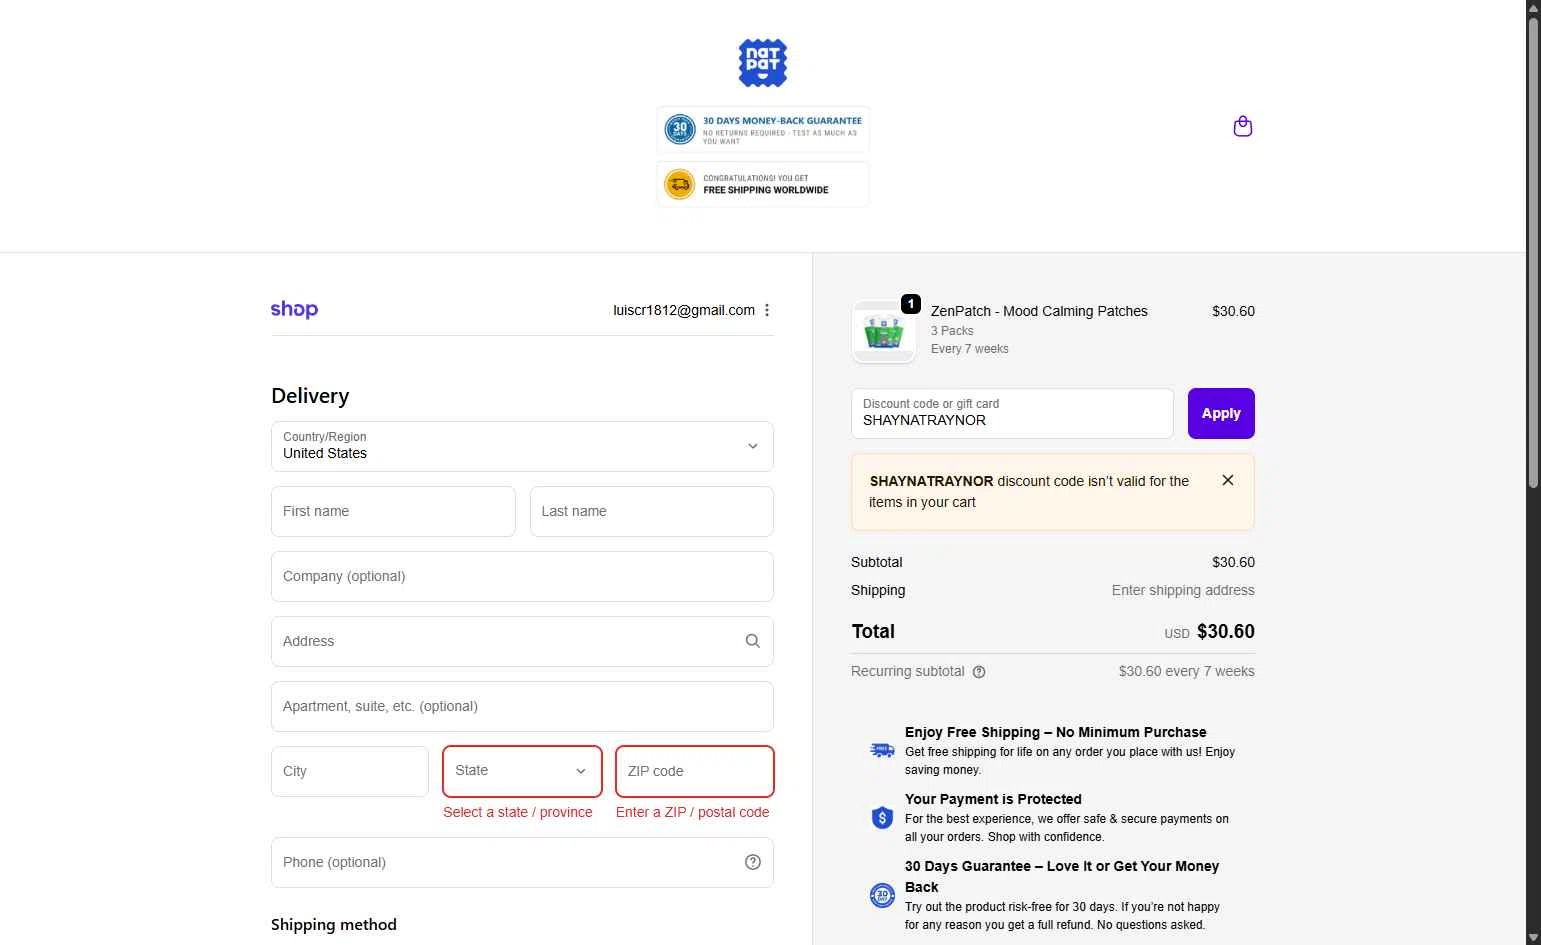Click the free shipping truck icon
The width and height of the screenshot is (1541, 945).
point(882,750)
